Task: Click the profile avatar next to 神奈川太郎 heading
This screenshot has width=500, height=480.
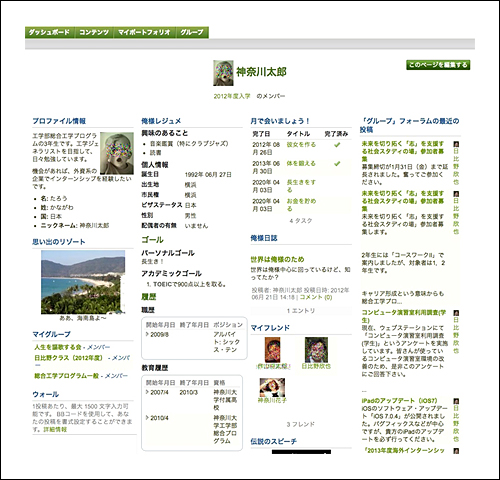Action: pyautogui.click(x=223, y=73)
